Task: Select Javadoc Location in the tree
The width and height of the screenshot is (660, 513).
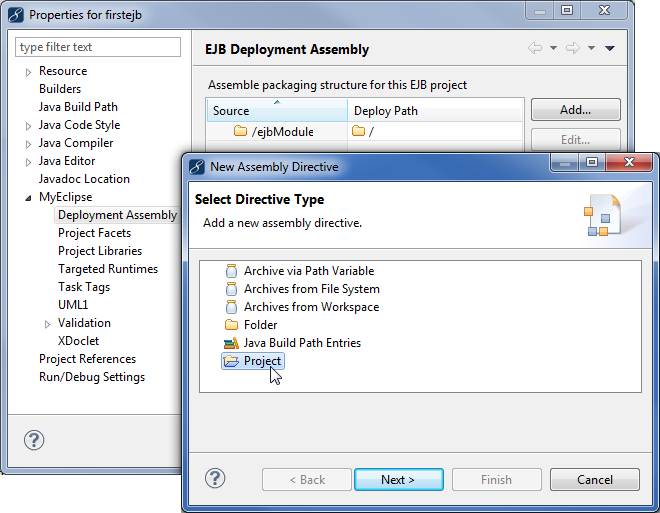Action: [84, 179]
